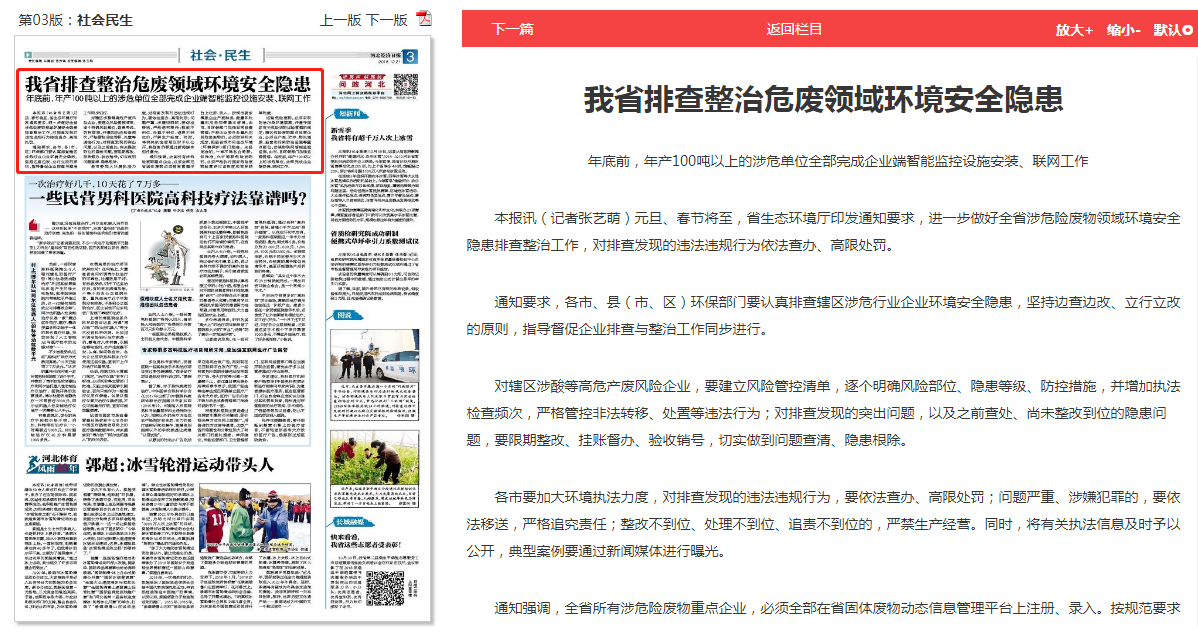Viewport: 1198px width, 632px height.
Task: Click the subtitle starting with 年底前,年产100吨以上
Action: click(x=837, y=161)
